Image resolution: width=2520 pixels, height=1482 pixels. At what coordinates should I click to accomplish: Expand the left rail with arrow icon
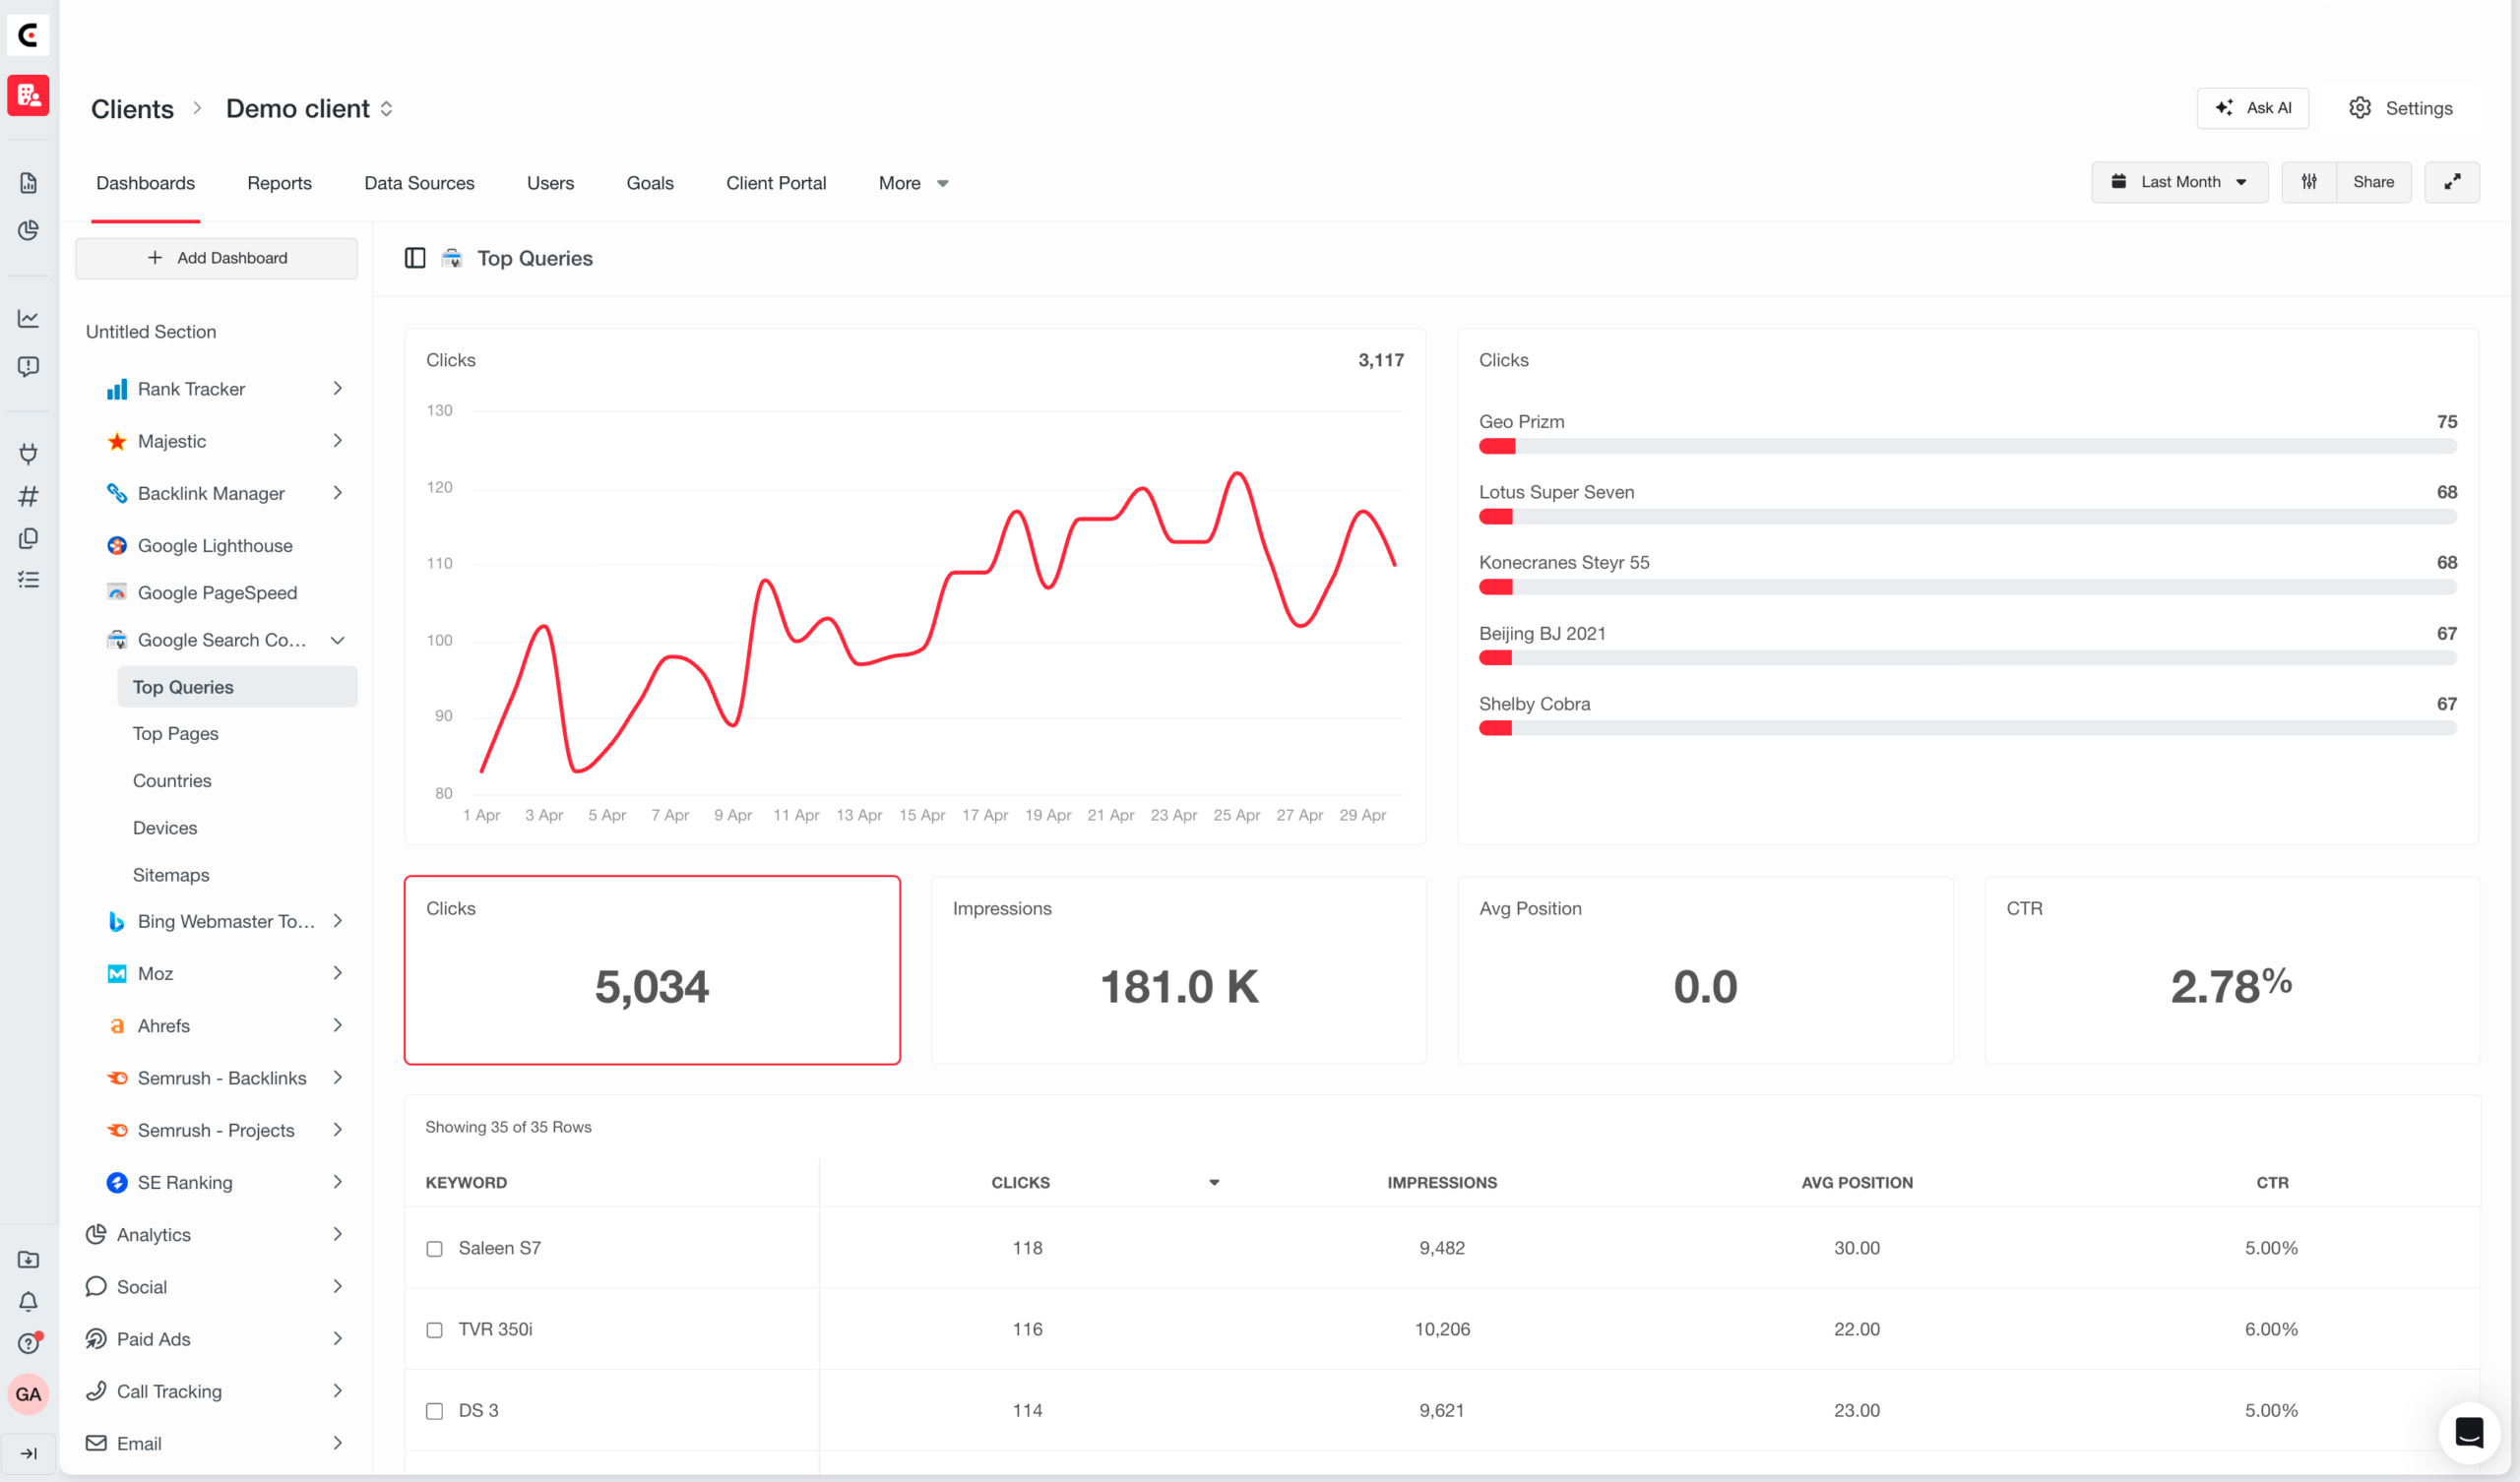pyautogui.click(x=28, y=1453)
